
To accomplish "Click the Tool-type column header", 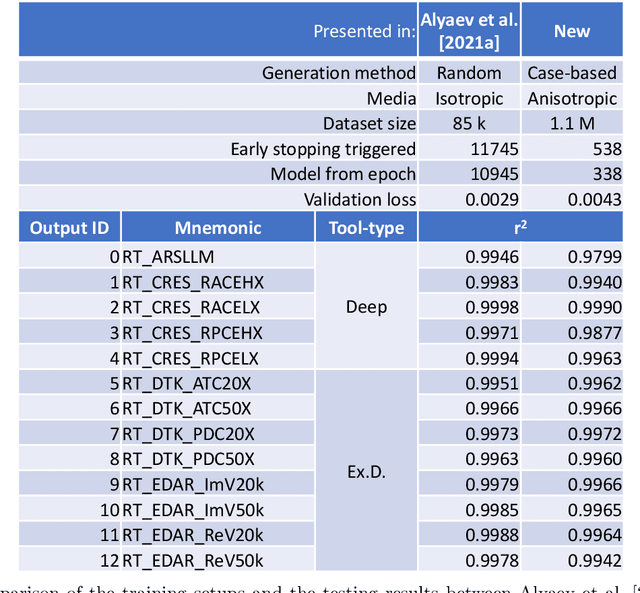I will (366, 228).
